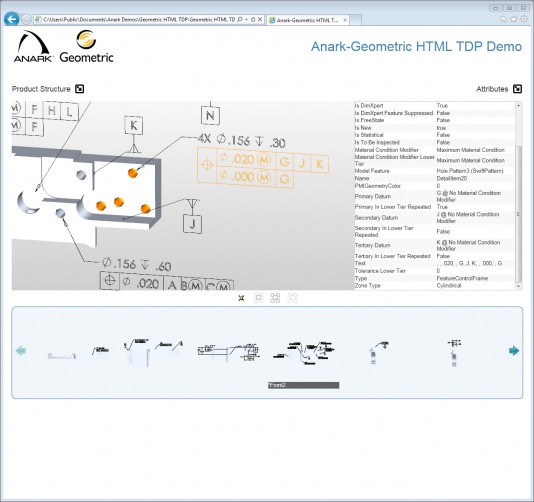
Task: Open the browser Tools gear icon
Action: tap(524, 19)
